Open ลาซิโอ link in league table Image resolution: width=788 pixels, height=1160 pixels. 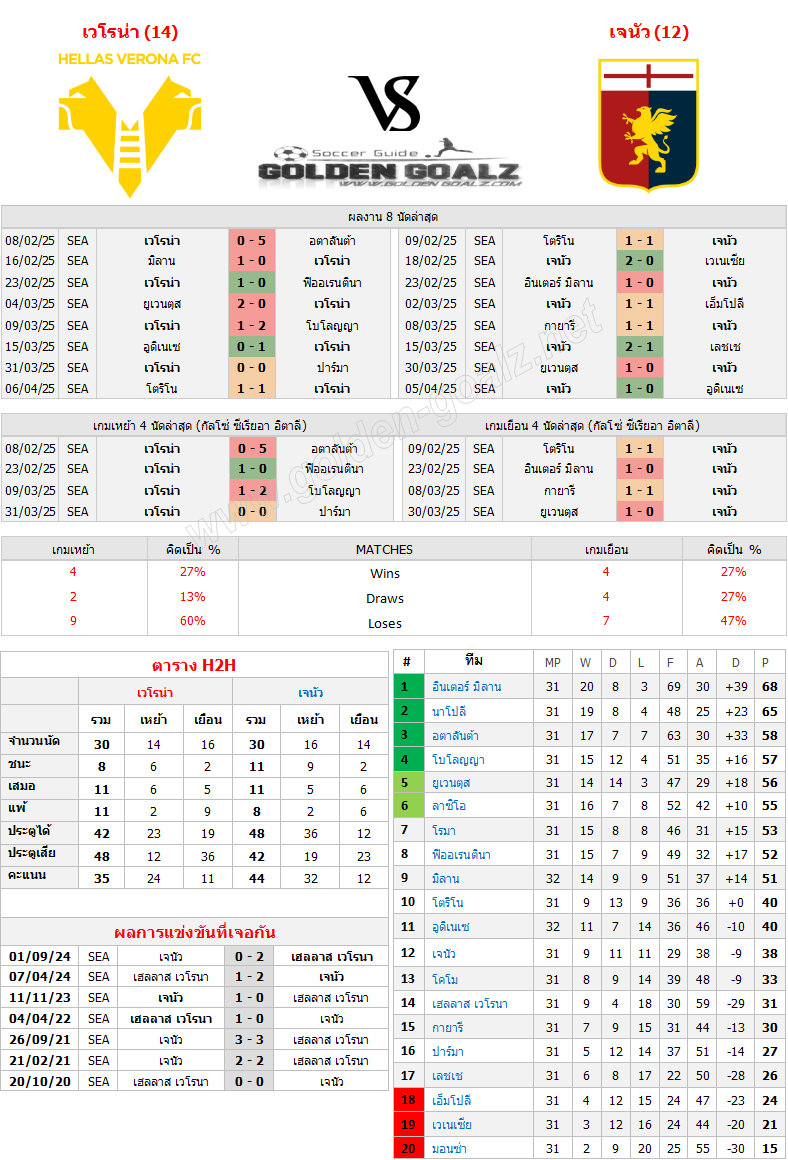click(449, 806)
